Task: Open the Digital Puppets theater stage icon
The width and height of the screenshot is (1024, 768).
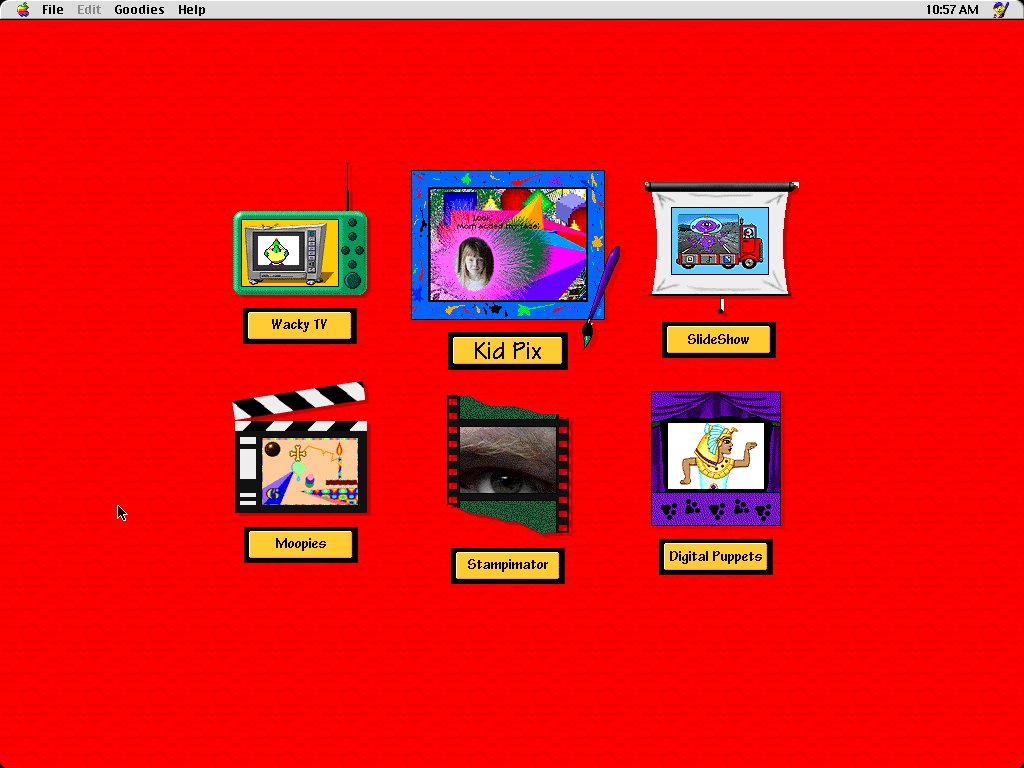Action: 716,457
